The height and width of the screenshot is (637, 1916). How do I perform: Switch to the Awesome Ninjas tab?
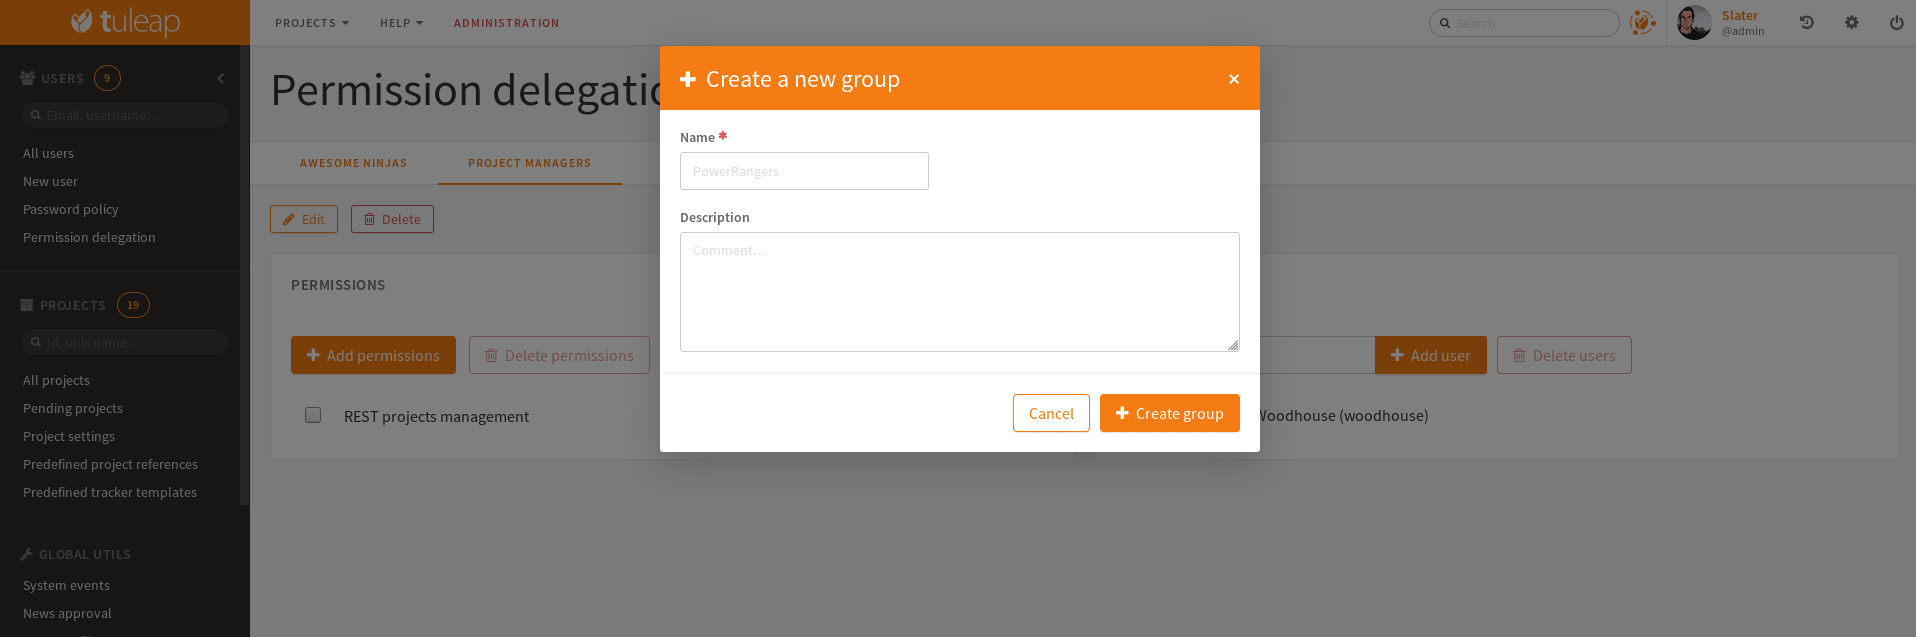[x=353, y=163]
